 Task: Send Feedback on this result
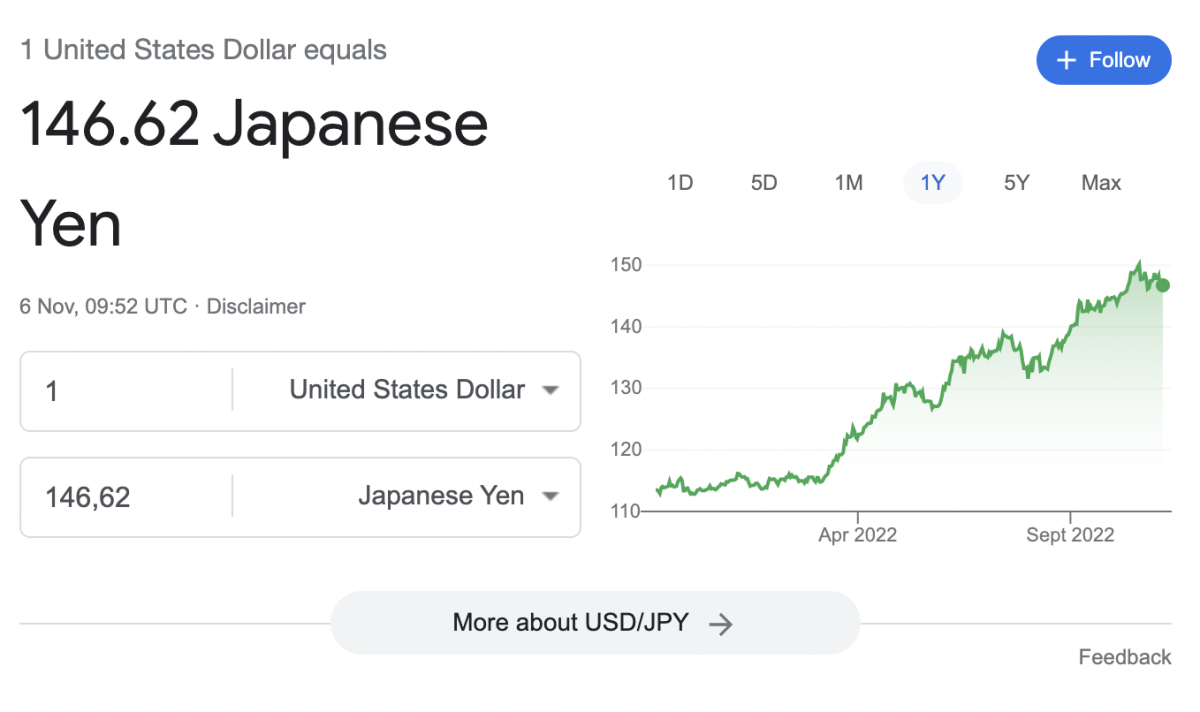click(x=1125, y=657)
